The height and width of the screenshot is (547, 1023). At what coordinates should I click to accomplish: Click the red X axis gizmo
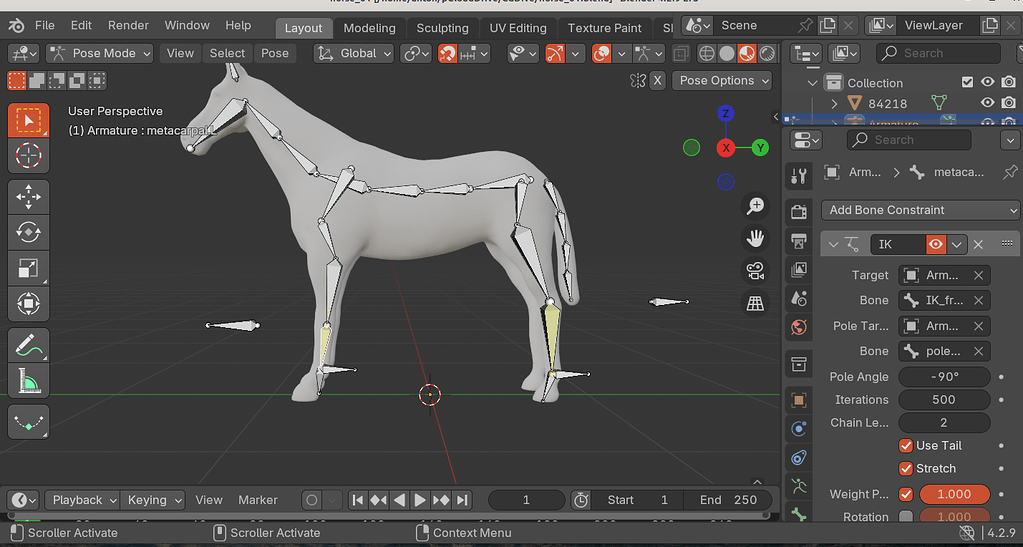click(x=726, y=148)
